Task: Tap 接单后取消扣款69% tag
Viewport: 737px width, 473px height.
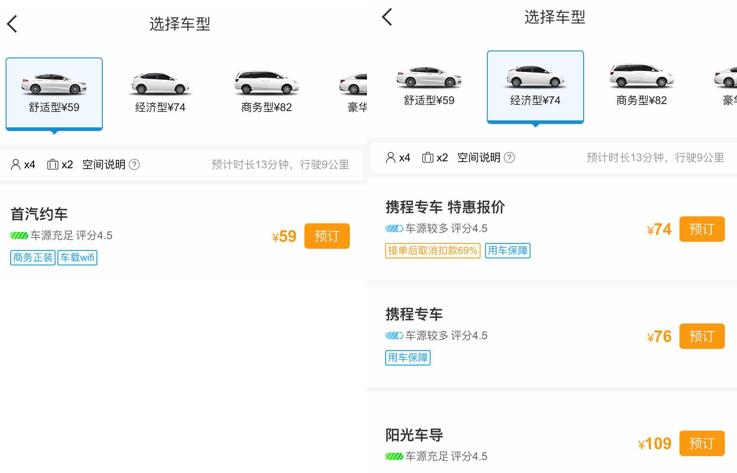Action: [432, 251]
